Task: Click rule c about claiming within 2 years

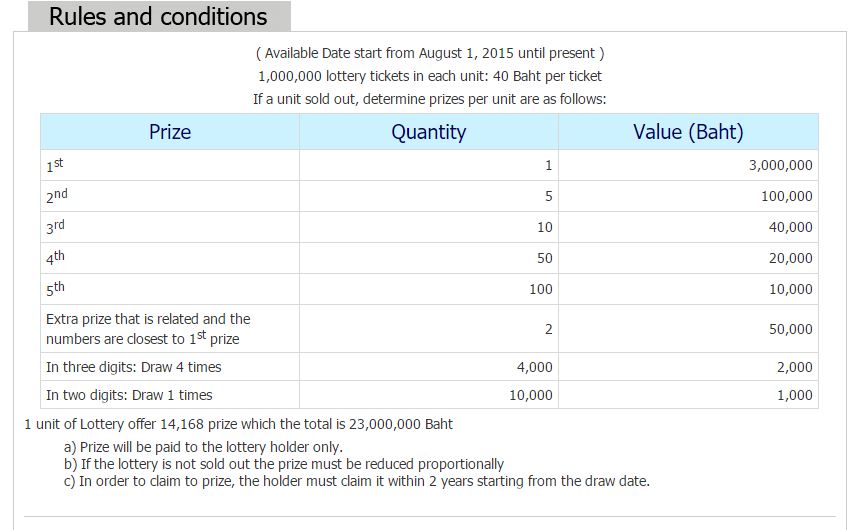Action: tap(357, 481)
